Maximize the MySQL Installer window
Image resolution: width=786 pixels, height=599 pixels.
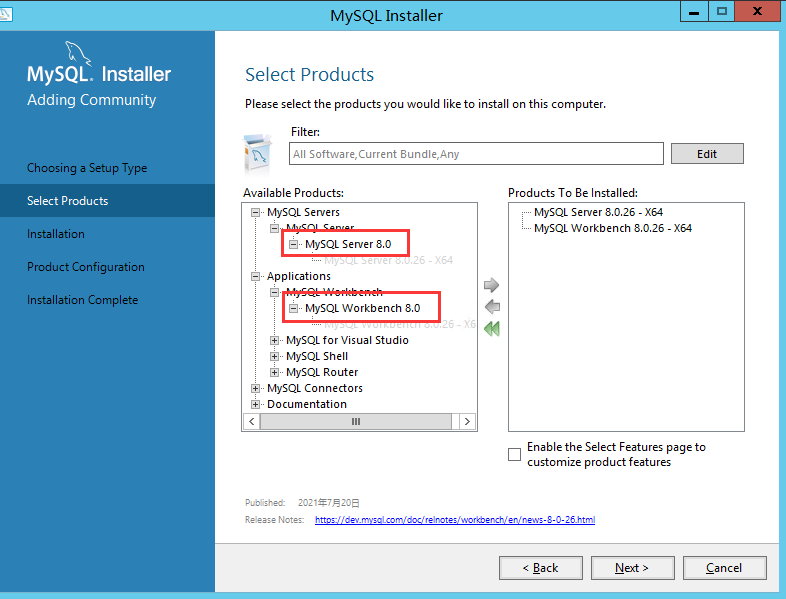[x=721, y=12]
